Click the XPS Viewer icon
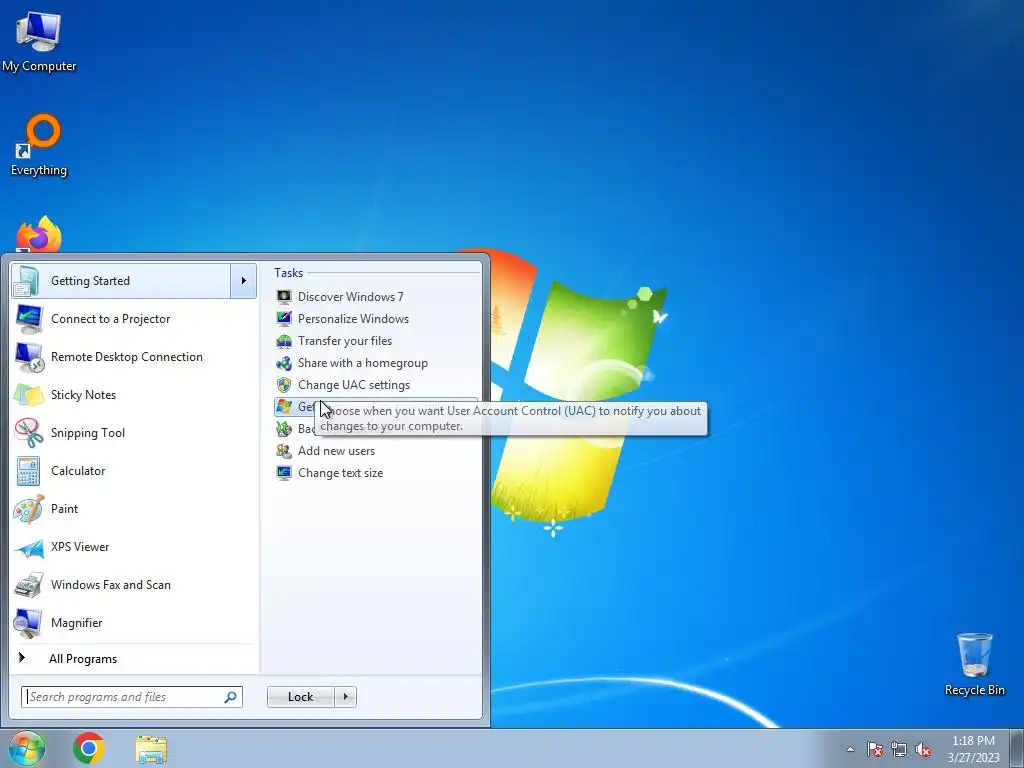This screenshot has height=768, width=1024. (28, 547)
